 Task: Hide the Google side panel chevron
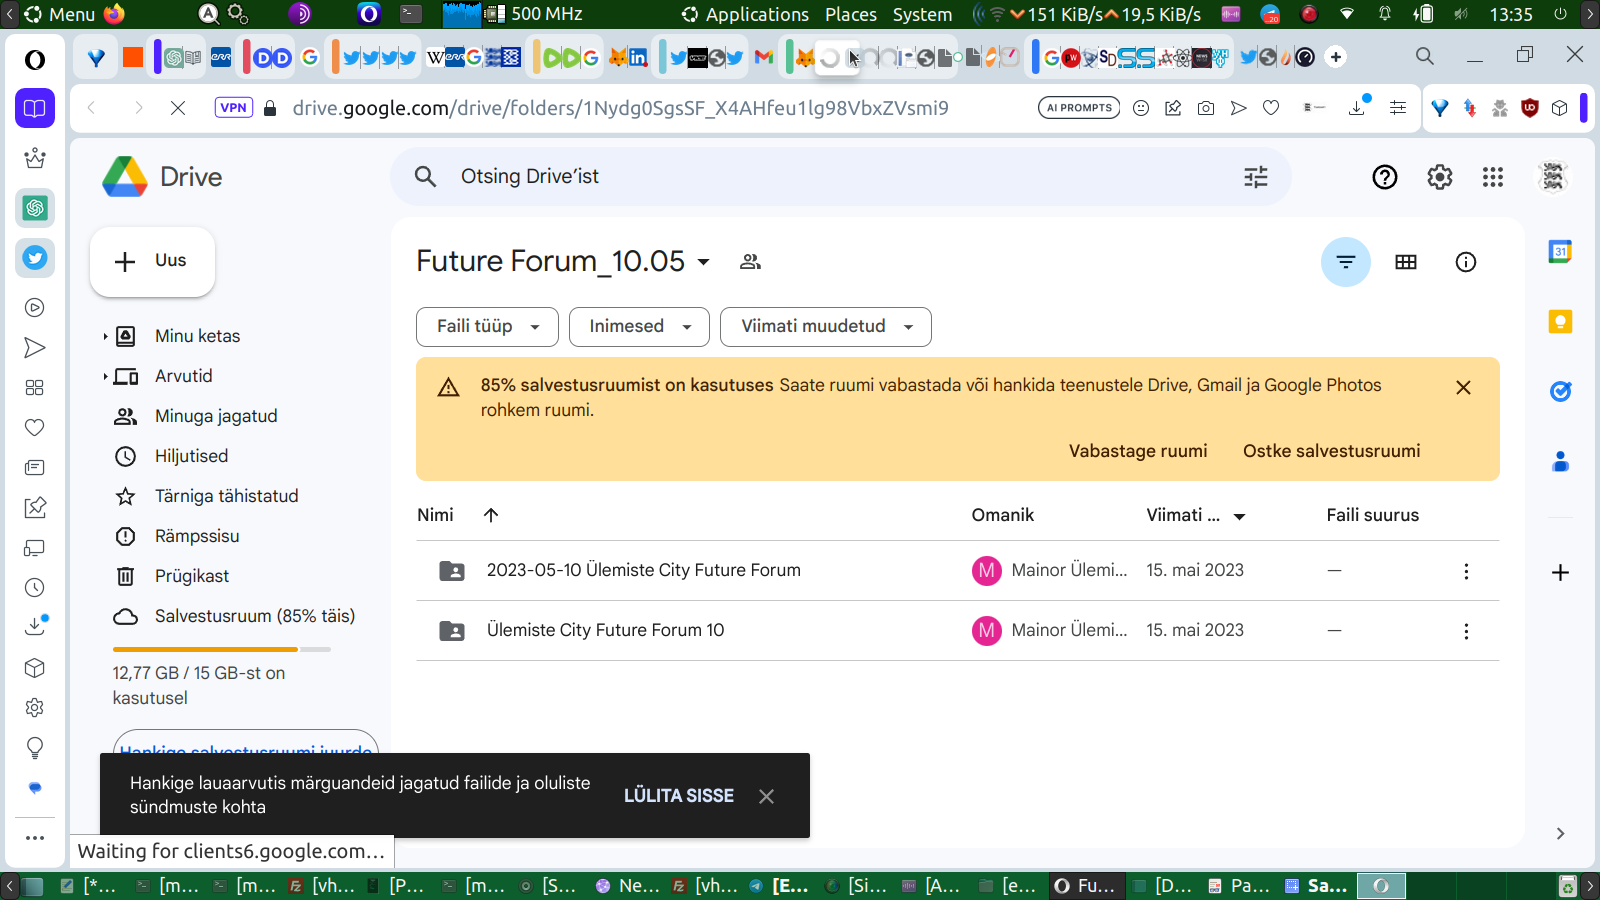pos(1560,834)
